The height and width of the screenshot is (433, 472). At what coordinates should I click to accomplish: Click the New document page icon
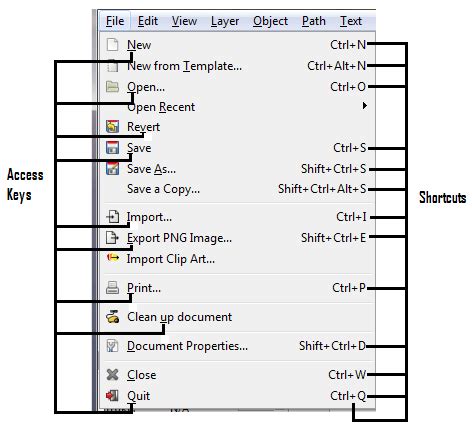point(112,44)
